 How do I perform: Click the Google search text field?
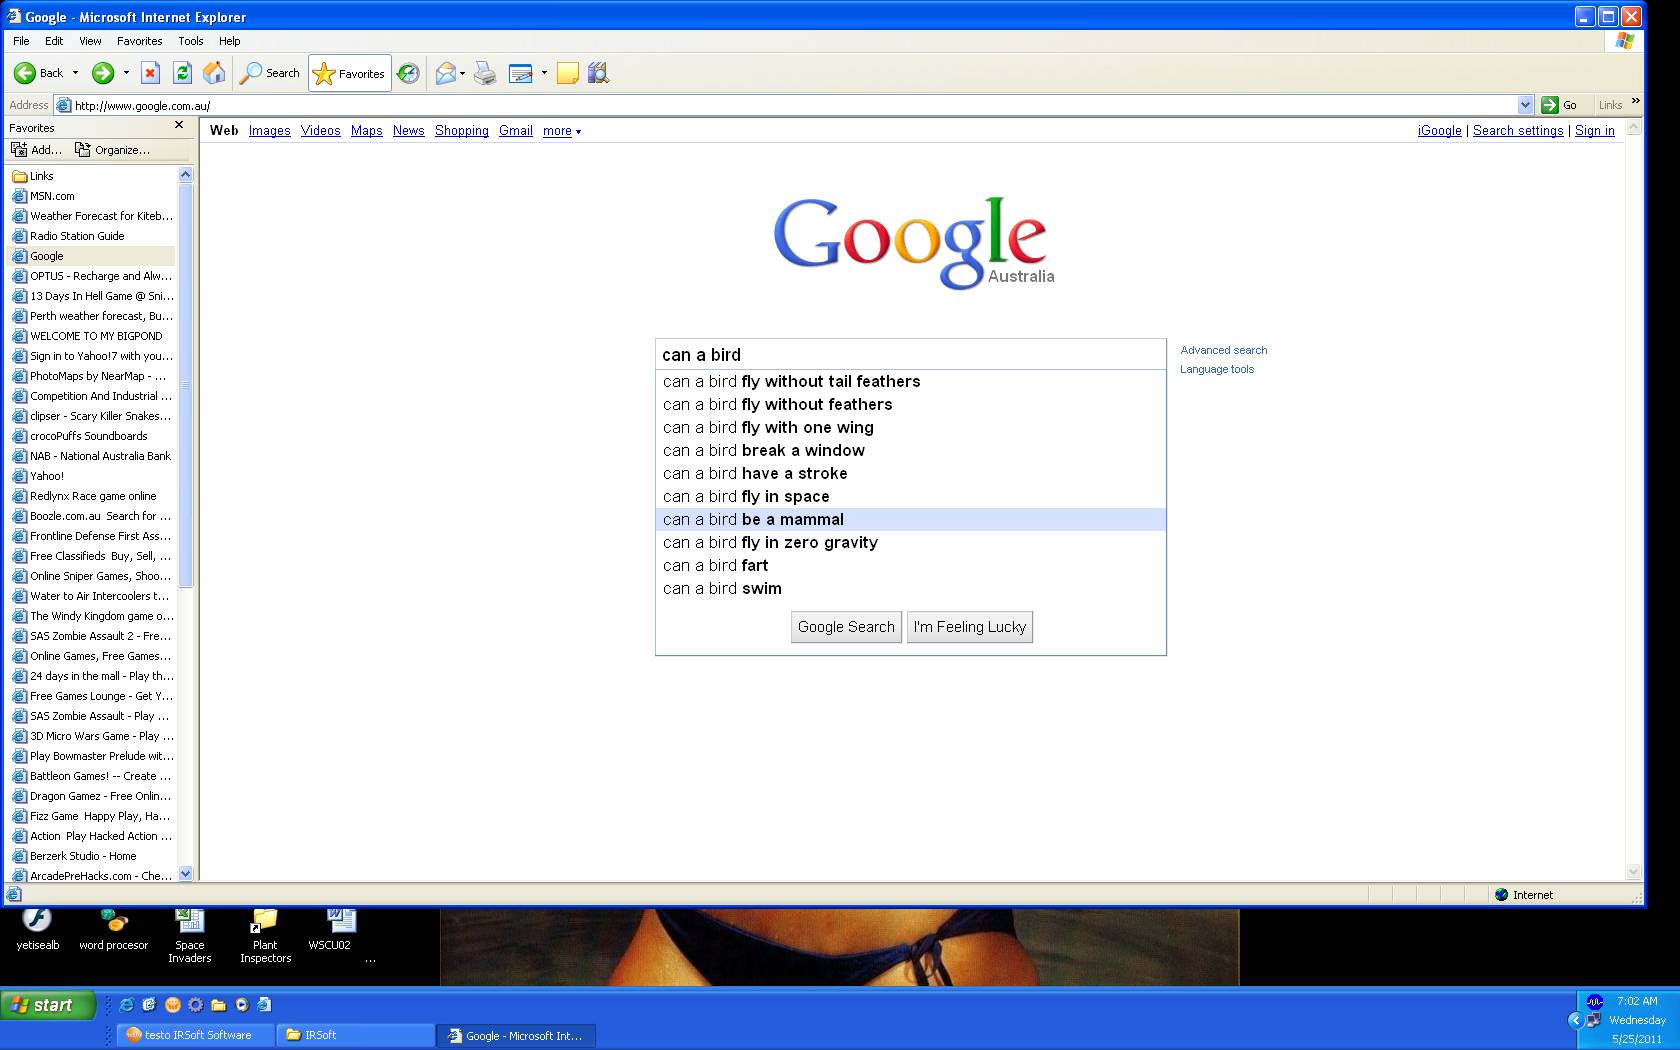[x=910, y=355]
